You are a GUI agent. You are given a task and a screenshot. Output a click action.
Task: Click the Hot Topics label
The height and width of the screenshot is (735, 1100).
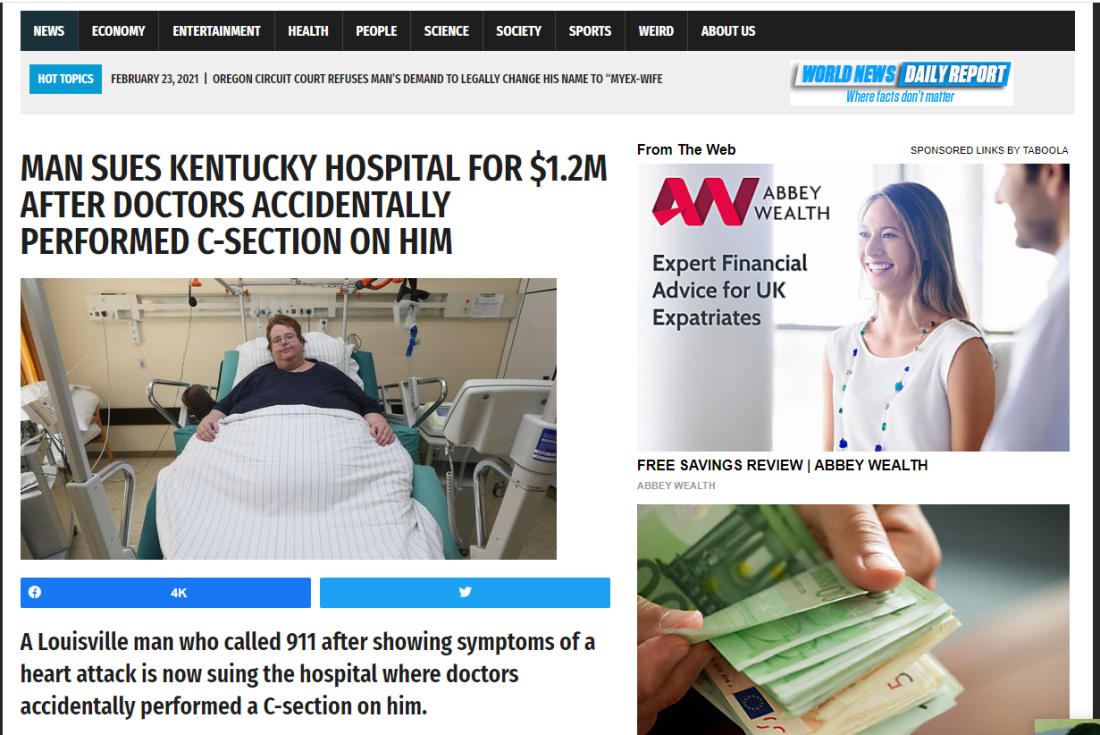coord(65,79)
